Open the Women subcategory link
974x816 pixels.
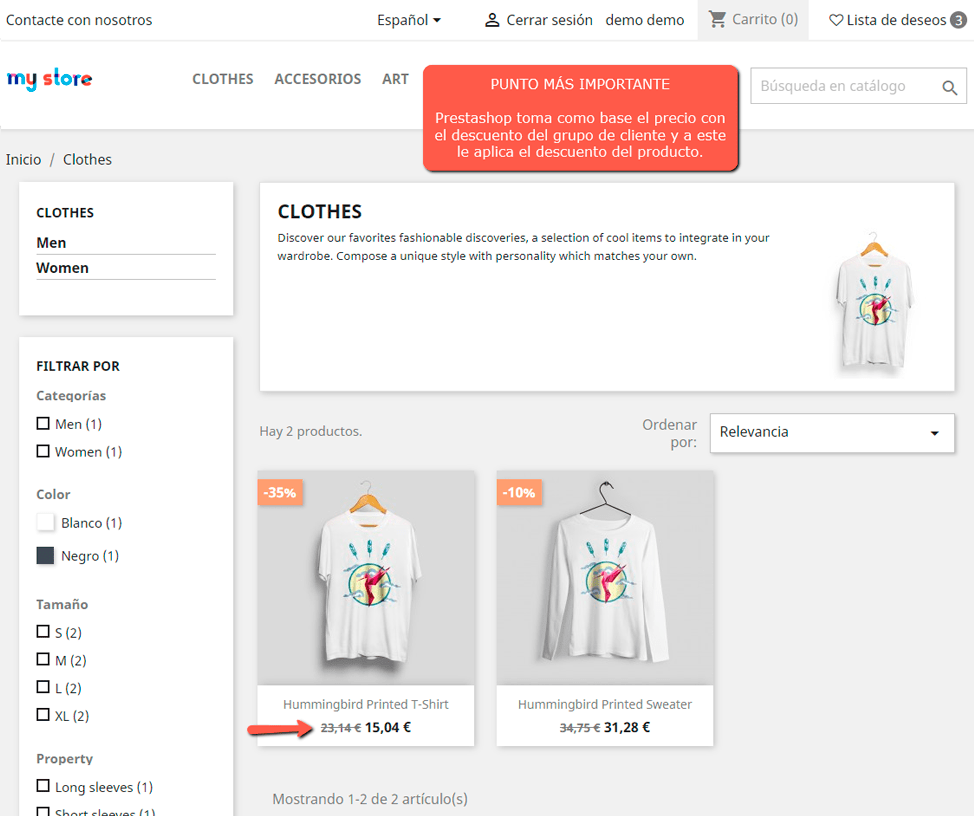click(62, 268)
